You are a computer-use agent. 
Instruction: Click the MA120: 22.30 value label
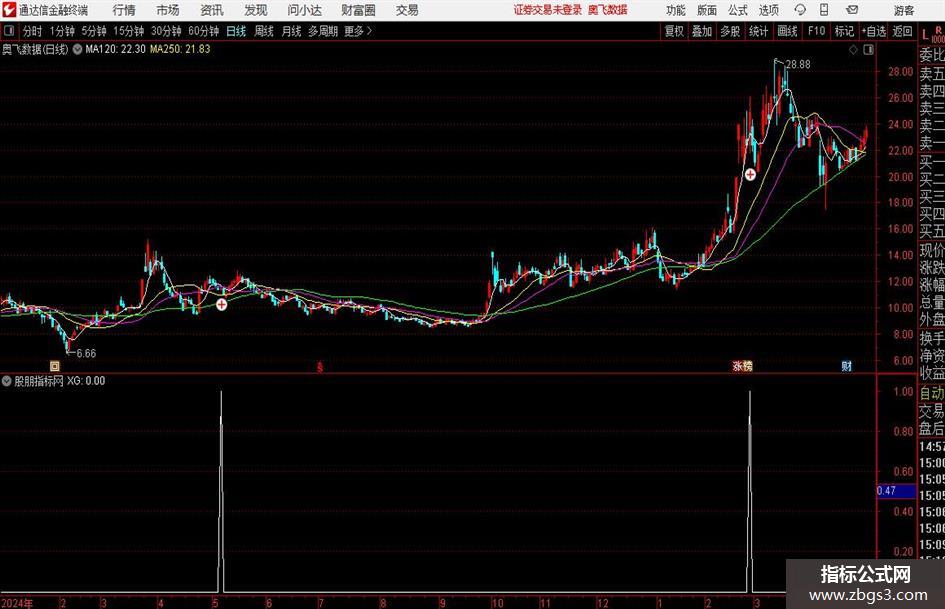click(116, 49)
